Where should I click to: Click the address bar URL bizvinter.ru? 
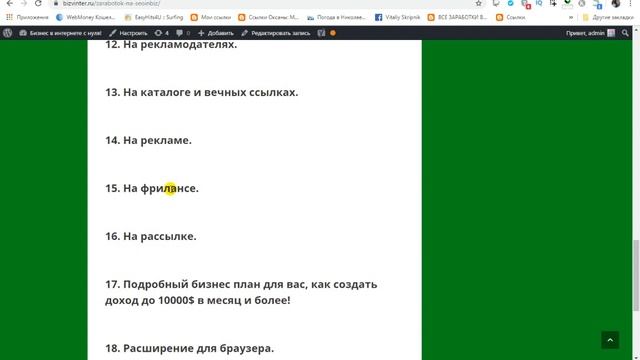coord(111,3)
